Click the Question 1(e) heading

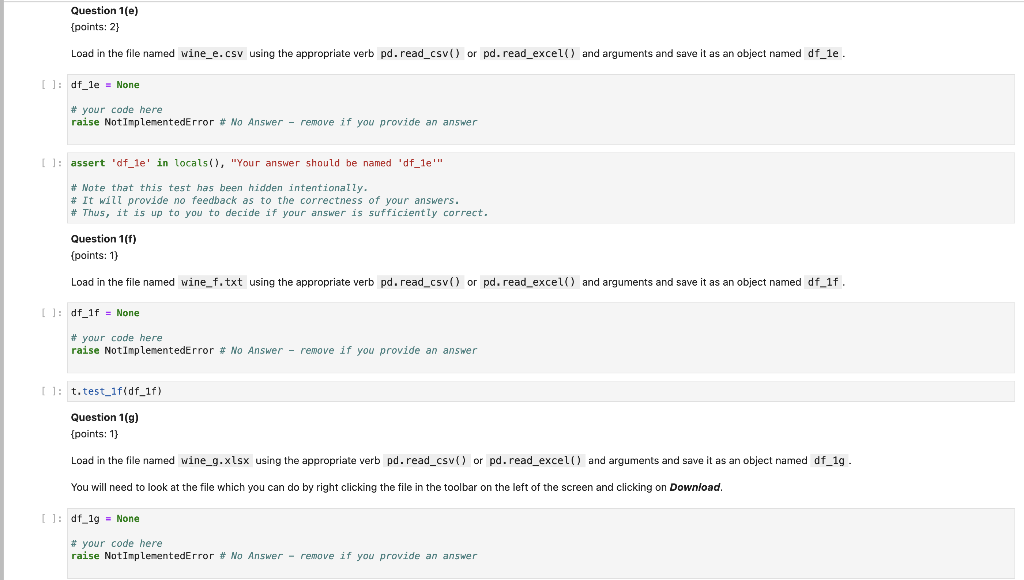click(x=104, y=10)
